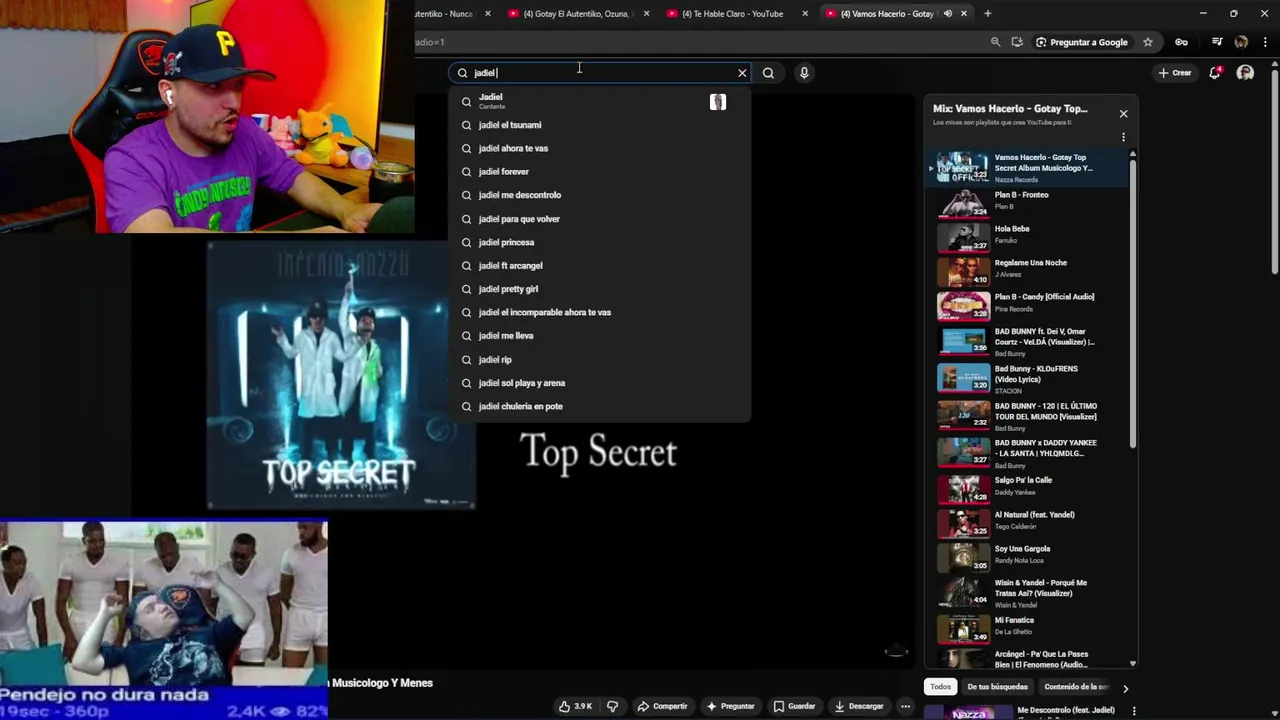Start voice search with the microphone
This screenshot has height=720, width=1280.
(x=804, y=73)
